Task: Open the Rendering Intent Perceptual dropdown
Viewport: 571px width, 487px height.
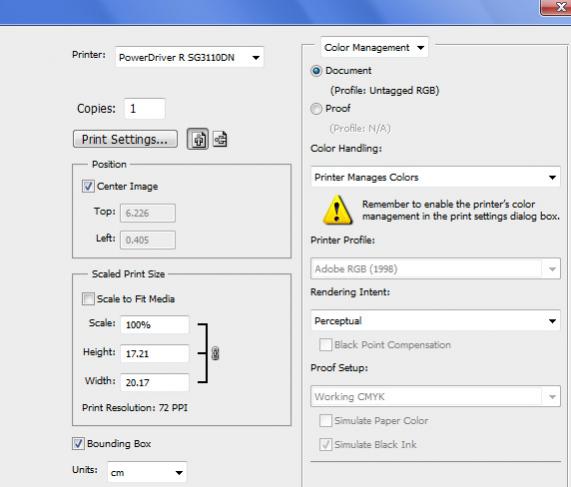Action: pyautogui.click(x=436, y=321)
